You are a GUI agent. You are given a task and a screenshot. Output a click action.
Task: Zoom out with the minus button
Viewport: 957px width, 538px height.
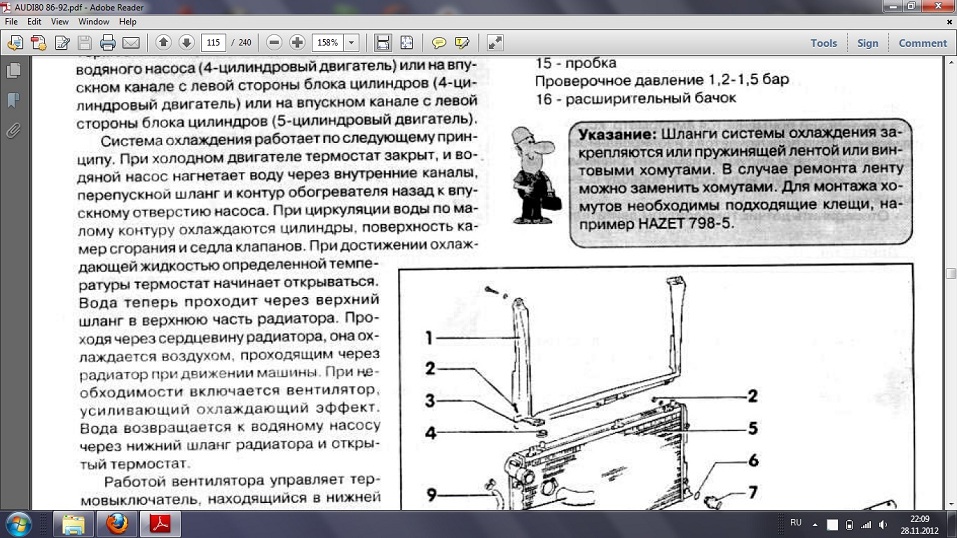(x=273, y=43)
